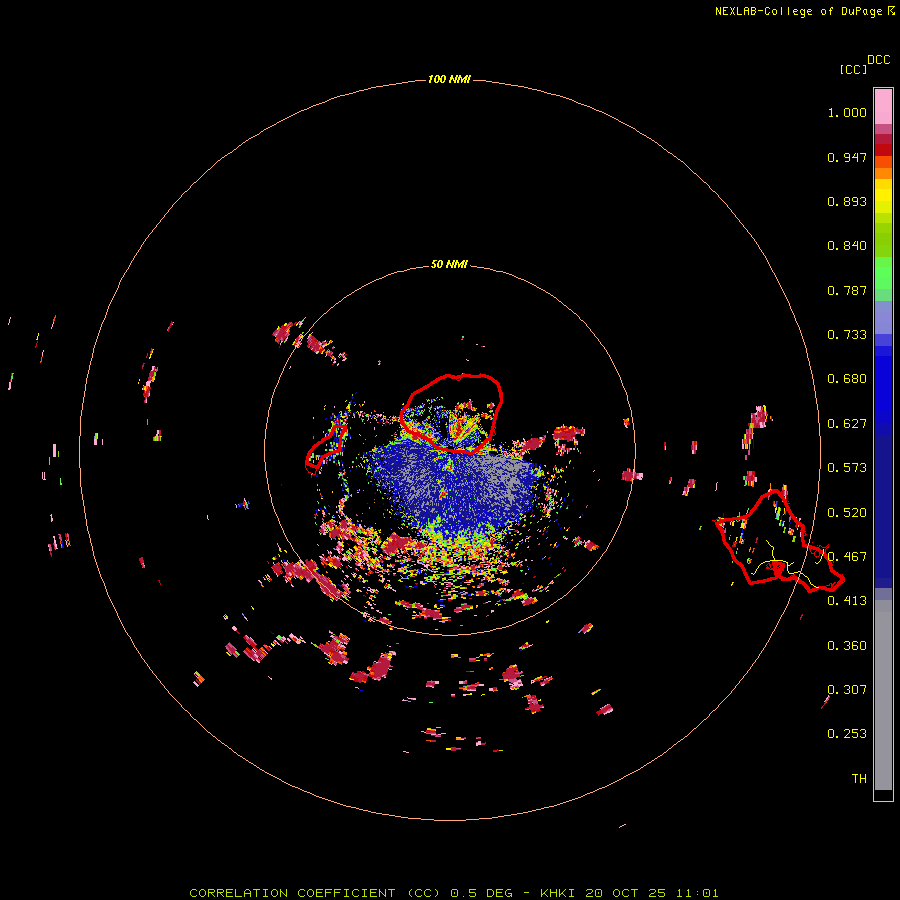The height and width of the screenshot is (900, 900).
Task: Click the 0.680 color scale value
Action: [847, 379]
